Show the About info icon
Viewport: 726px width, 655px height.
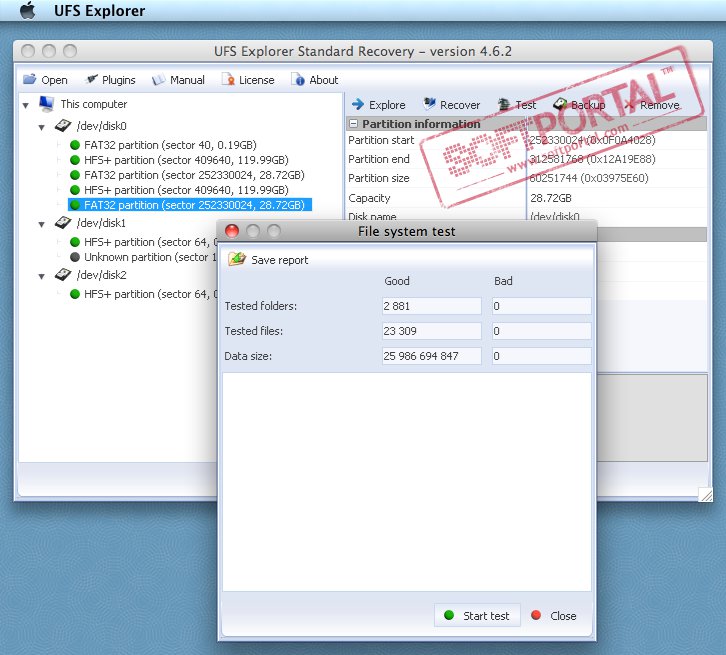pyautogui.click(x=298, y=80)
